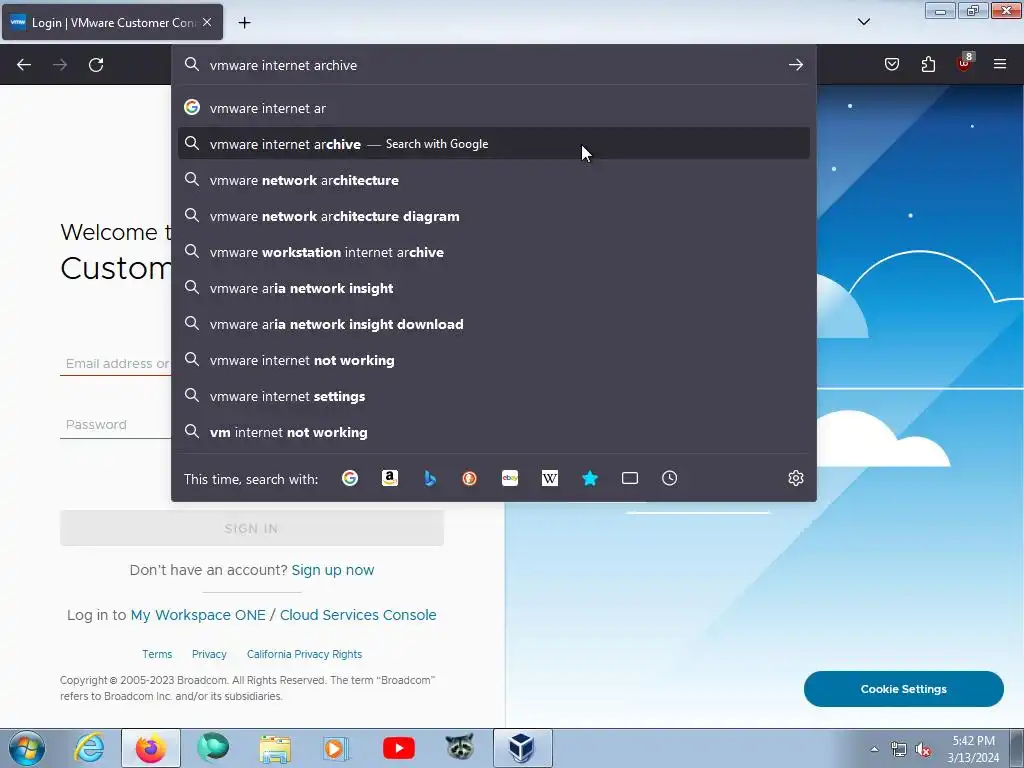The width and height of the screenshot is (1024, 768).
Task: Search this time with Bing icon
Action: coord(430,478)
